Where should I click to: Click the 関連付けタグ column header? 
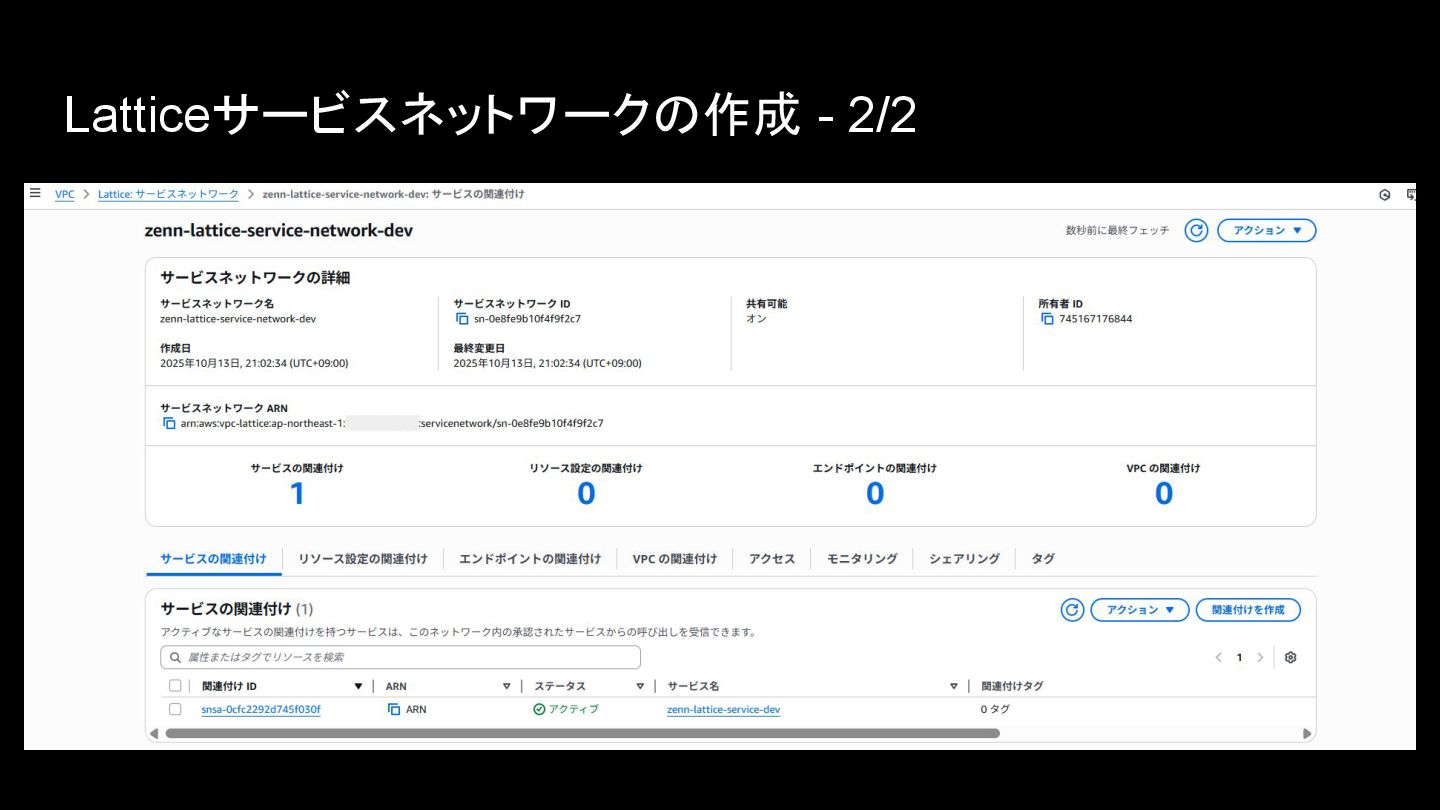click(x=1012, y=686)
